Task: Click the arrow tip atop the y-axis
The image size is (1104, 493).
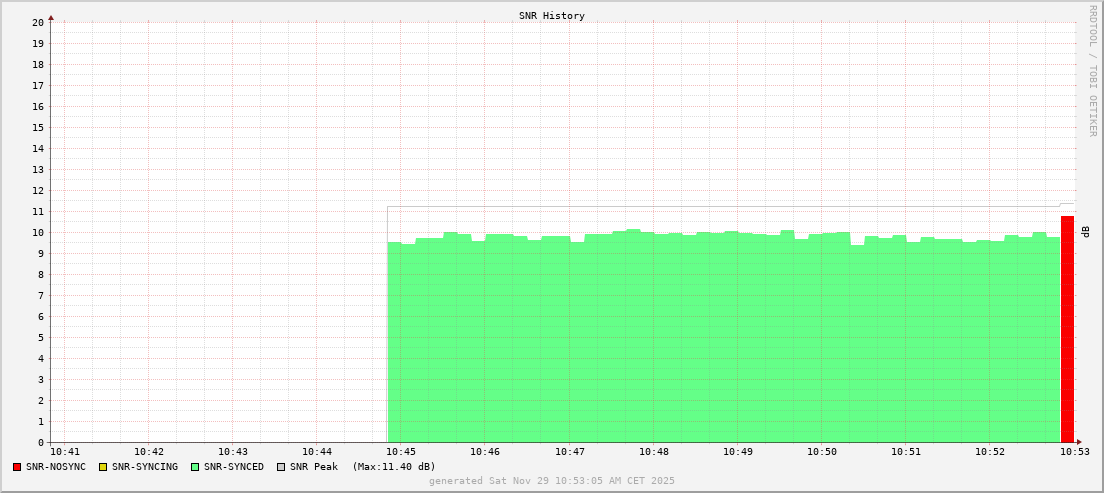Action: [x=51, y=17]
